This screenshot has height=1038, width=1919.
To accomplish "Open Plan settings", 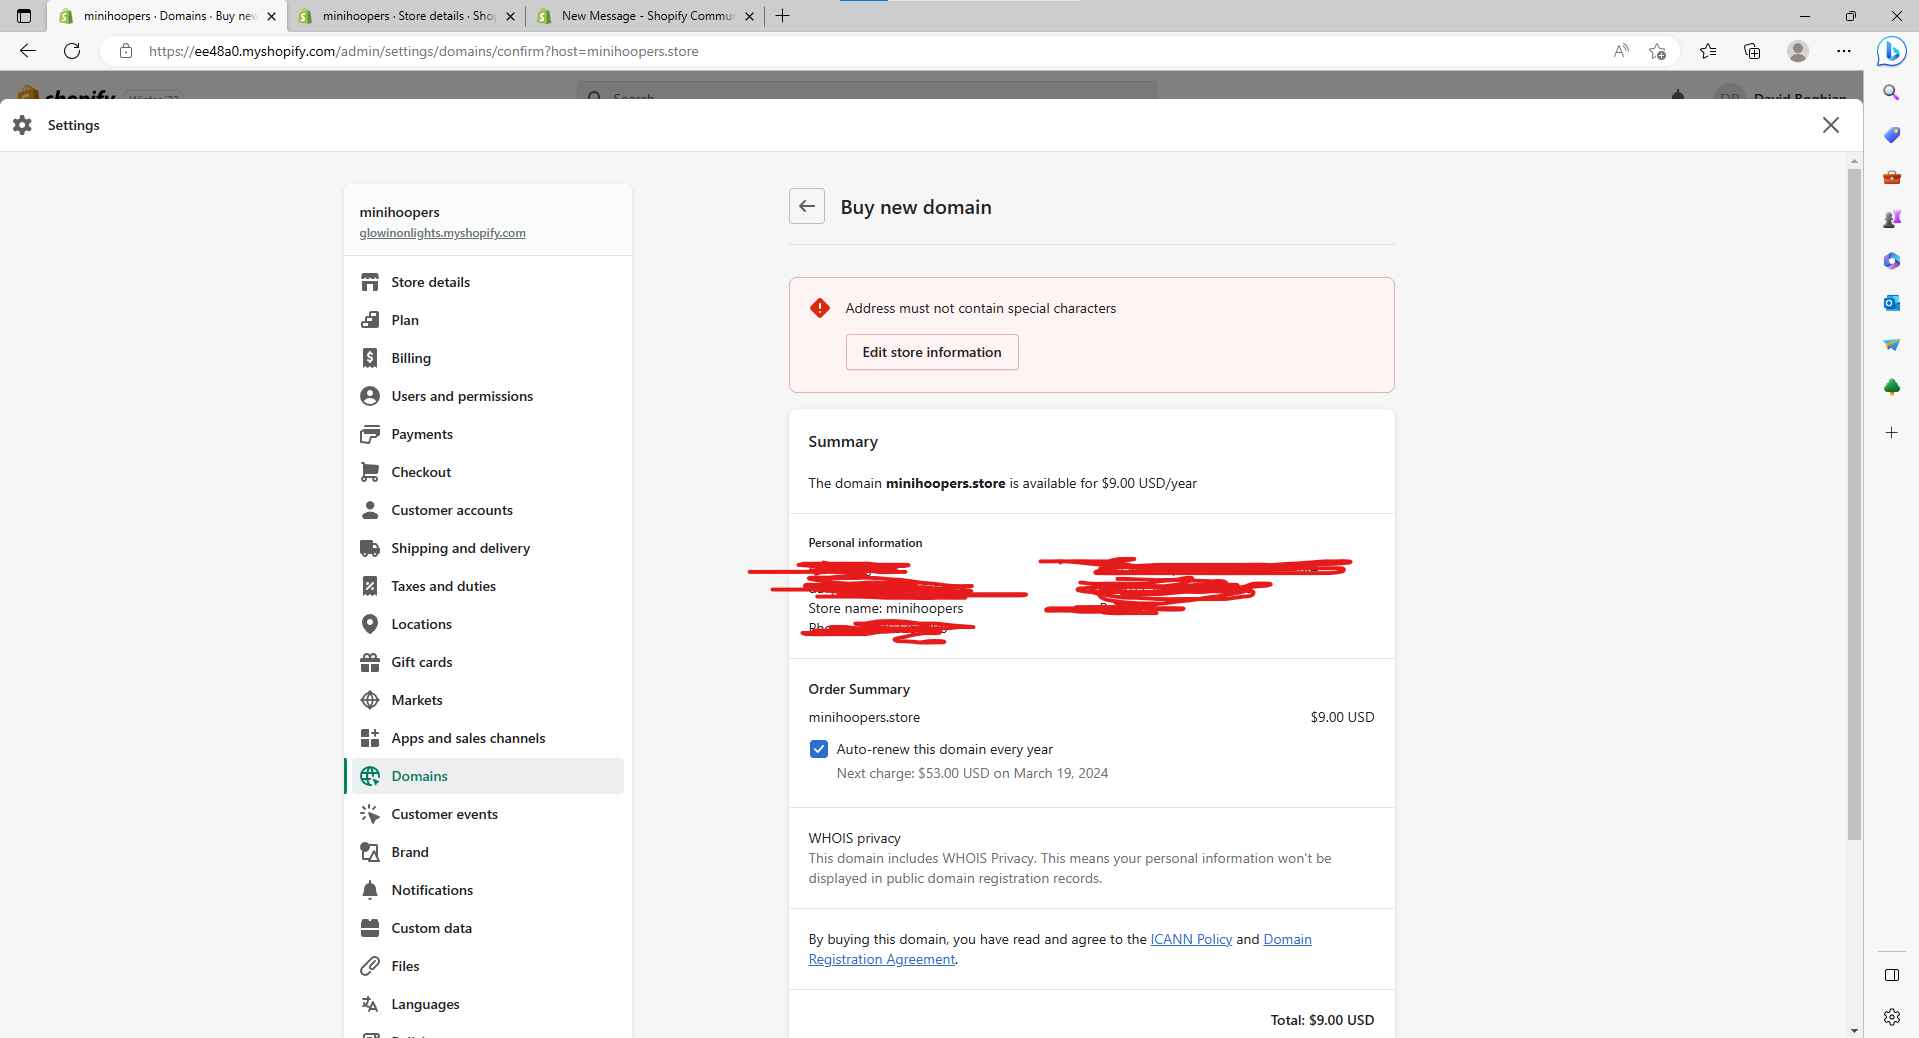I will point(487,320).
